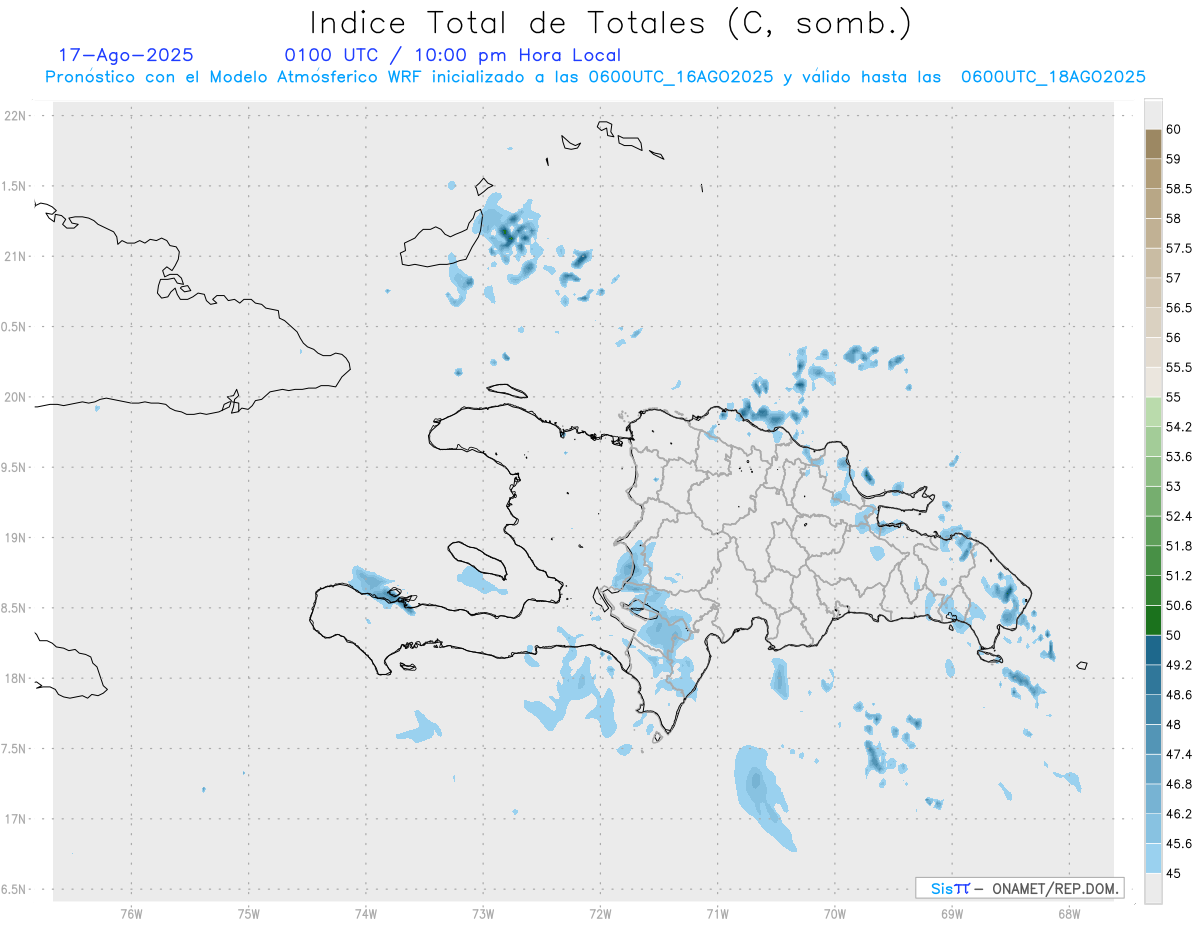The height and width of the screenshot is (927, 1200).
Task: Click the time label '0100 UTC / 10:00 pm Hora Local'
Action: coord(453,55)
